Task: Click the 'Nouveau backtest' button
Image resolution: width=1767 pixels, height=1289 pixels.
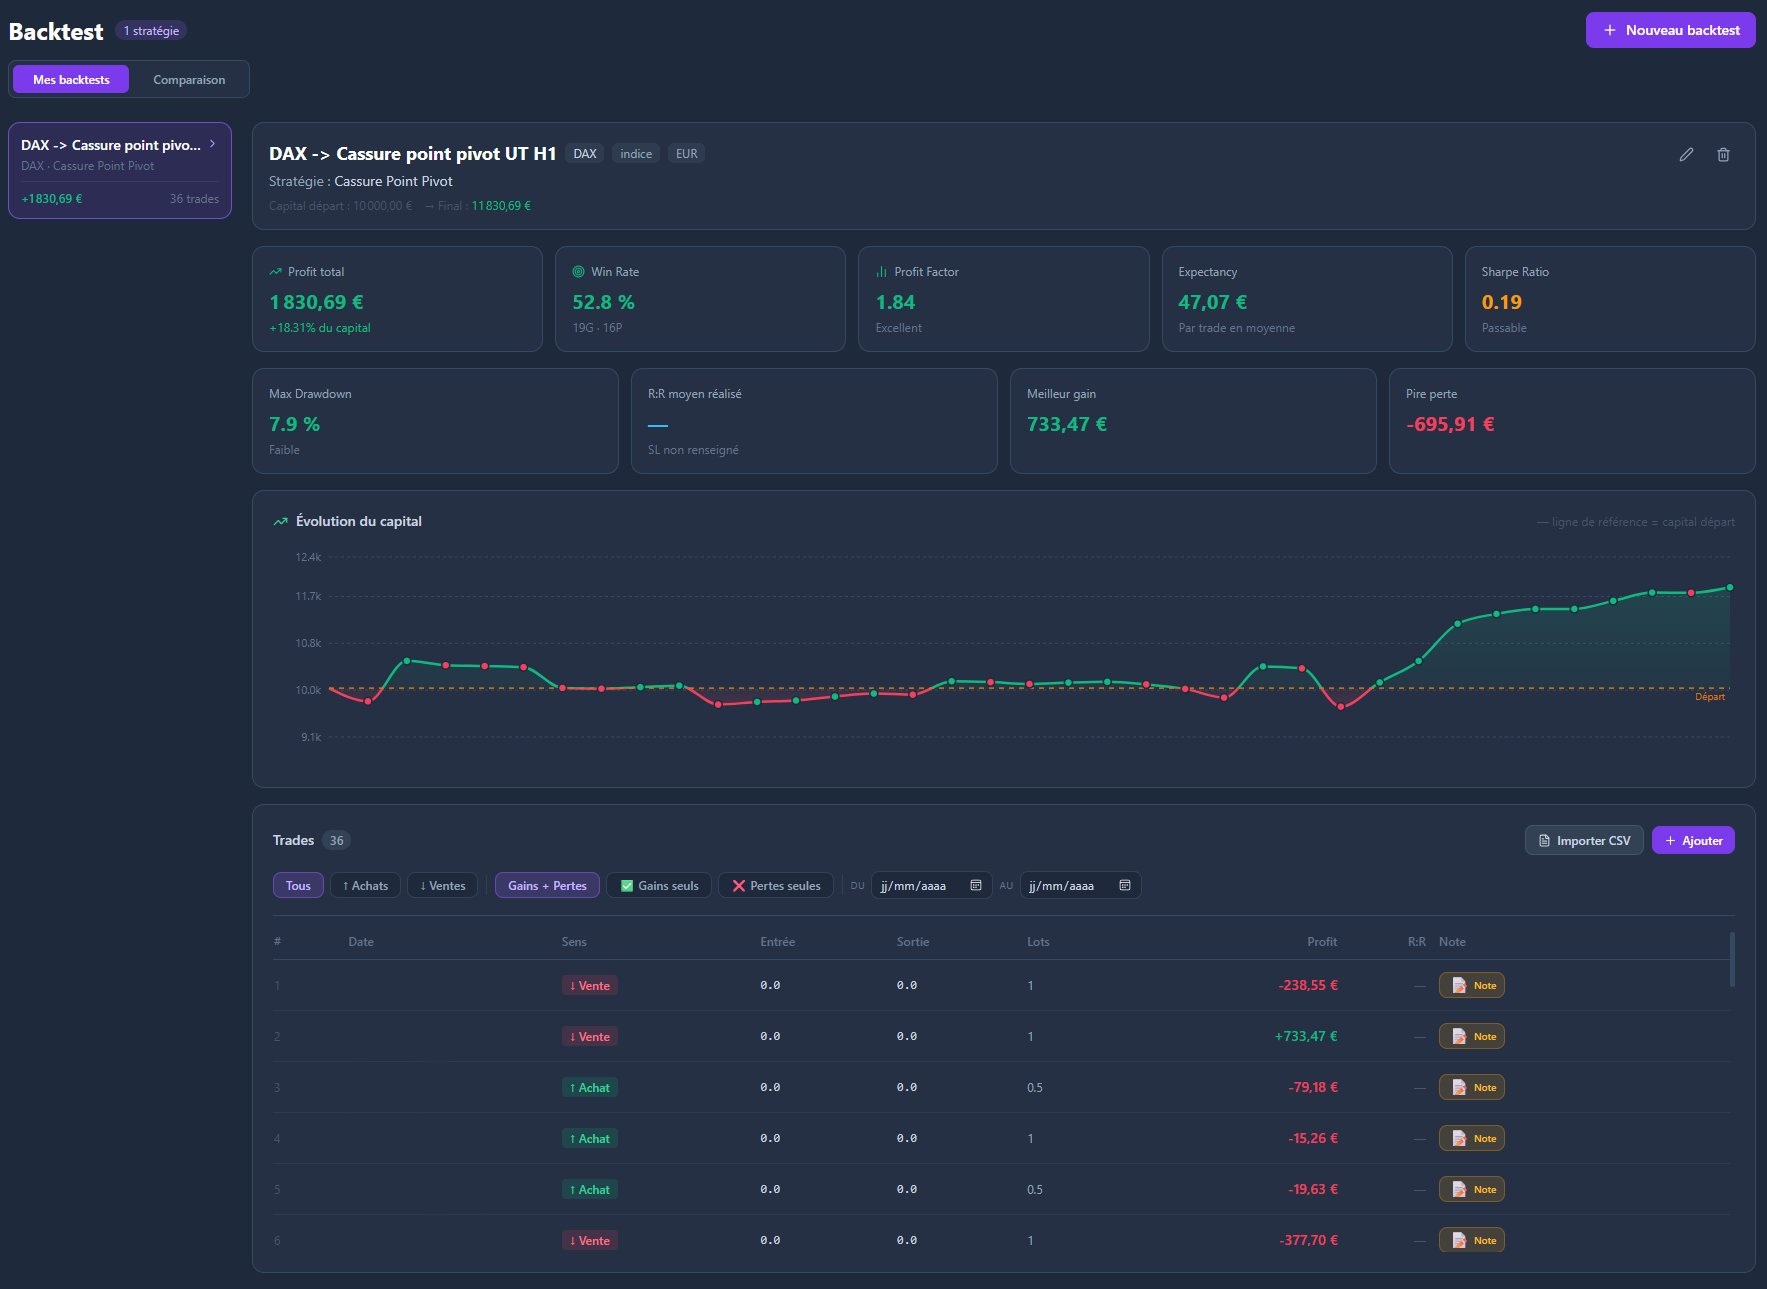Action: pyautogui.click(x=1670, y=30)
